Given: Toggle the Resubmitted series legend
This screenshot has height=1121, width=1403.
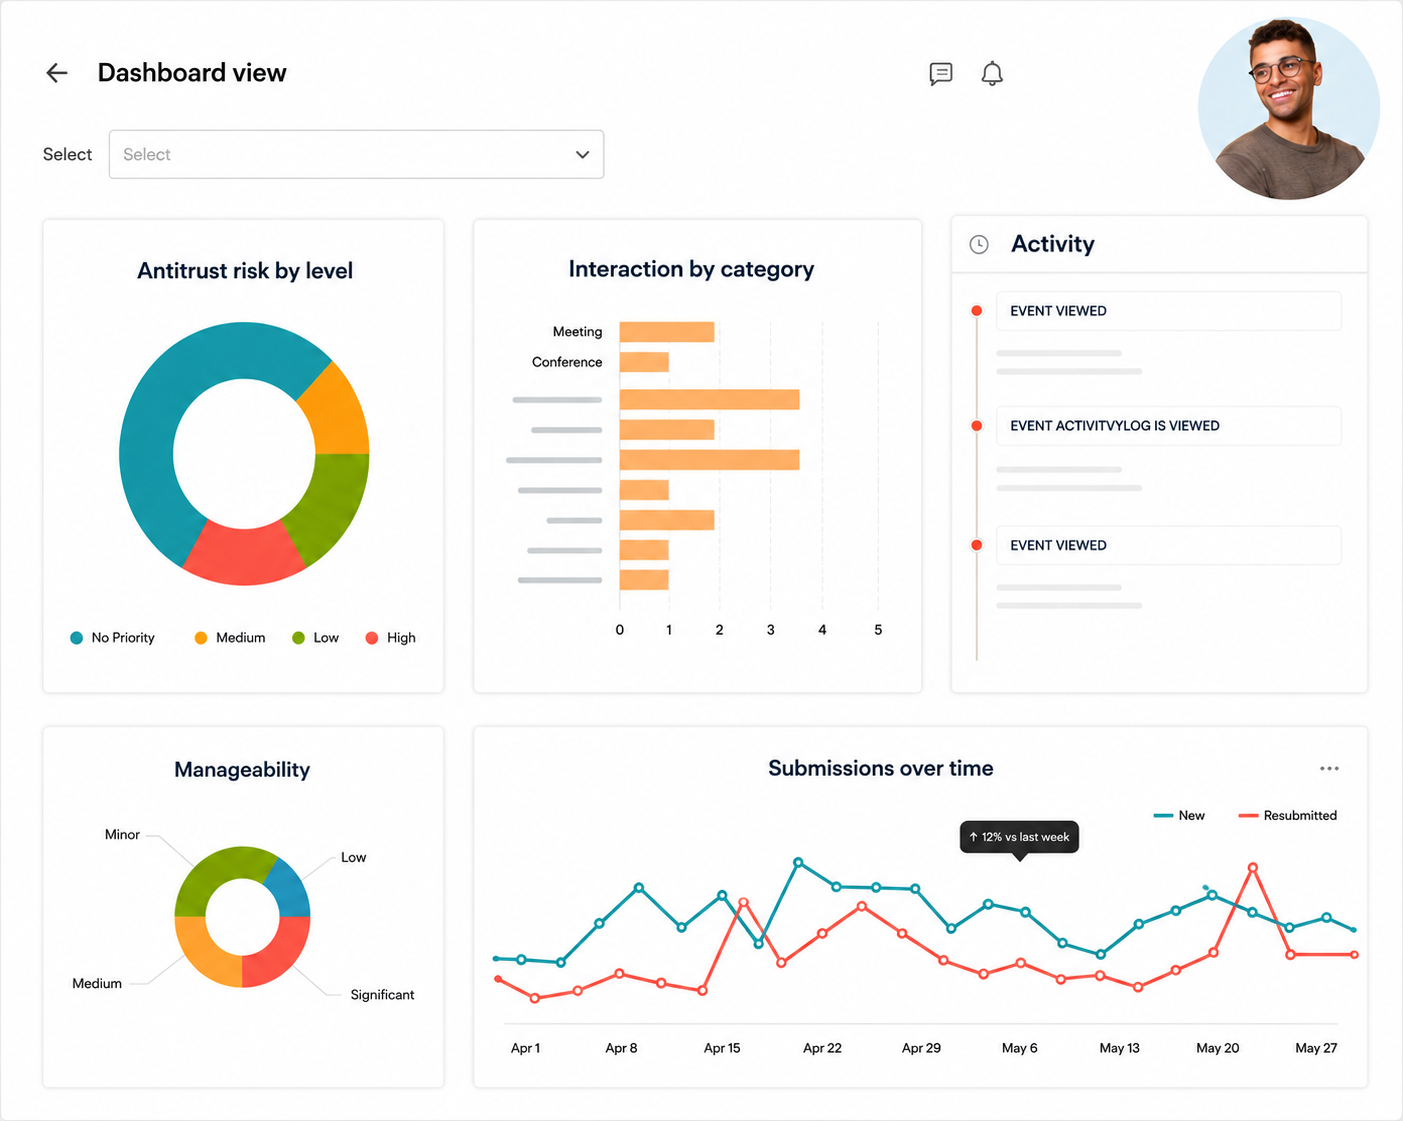Looking at the screenshot, I should pos(1288,816).
